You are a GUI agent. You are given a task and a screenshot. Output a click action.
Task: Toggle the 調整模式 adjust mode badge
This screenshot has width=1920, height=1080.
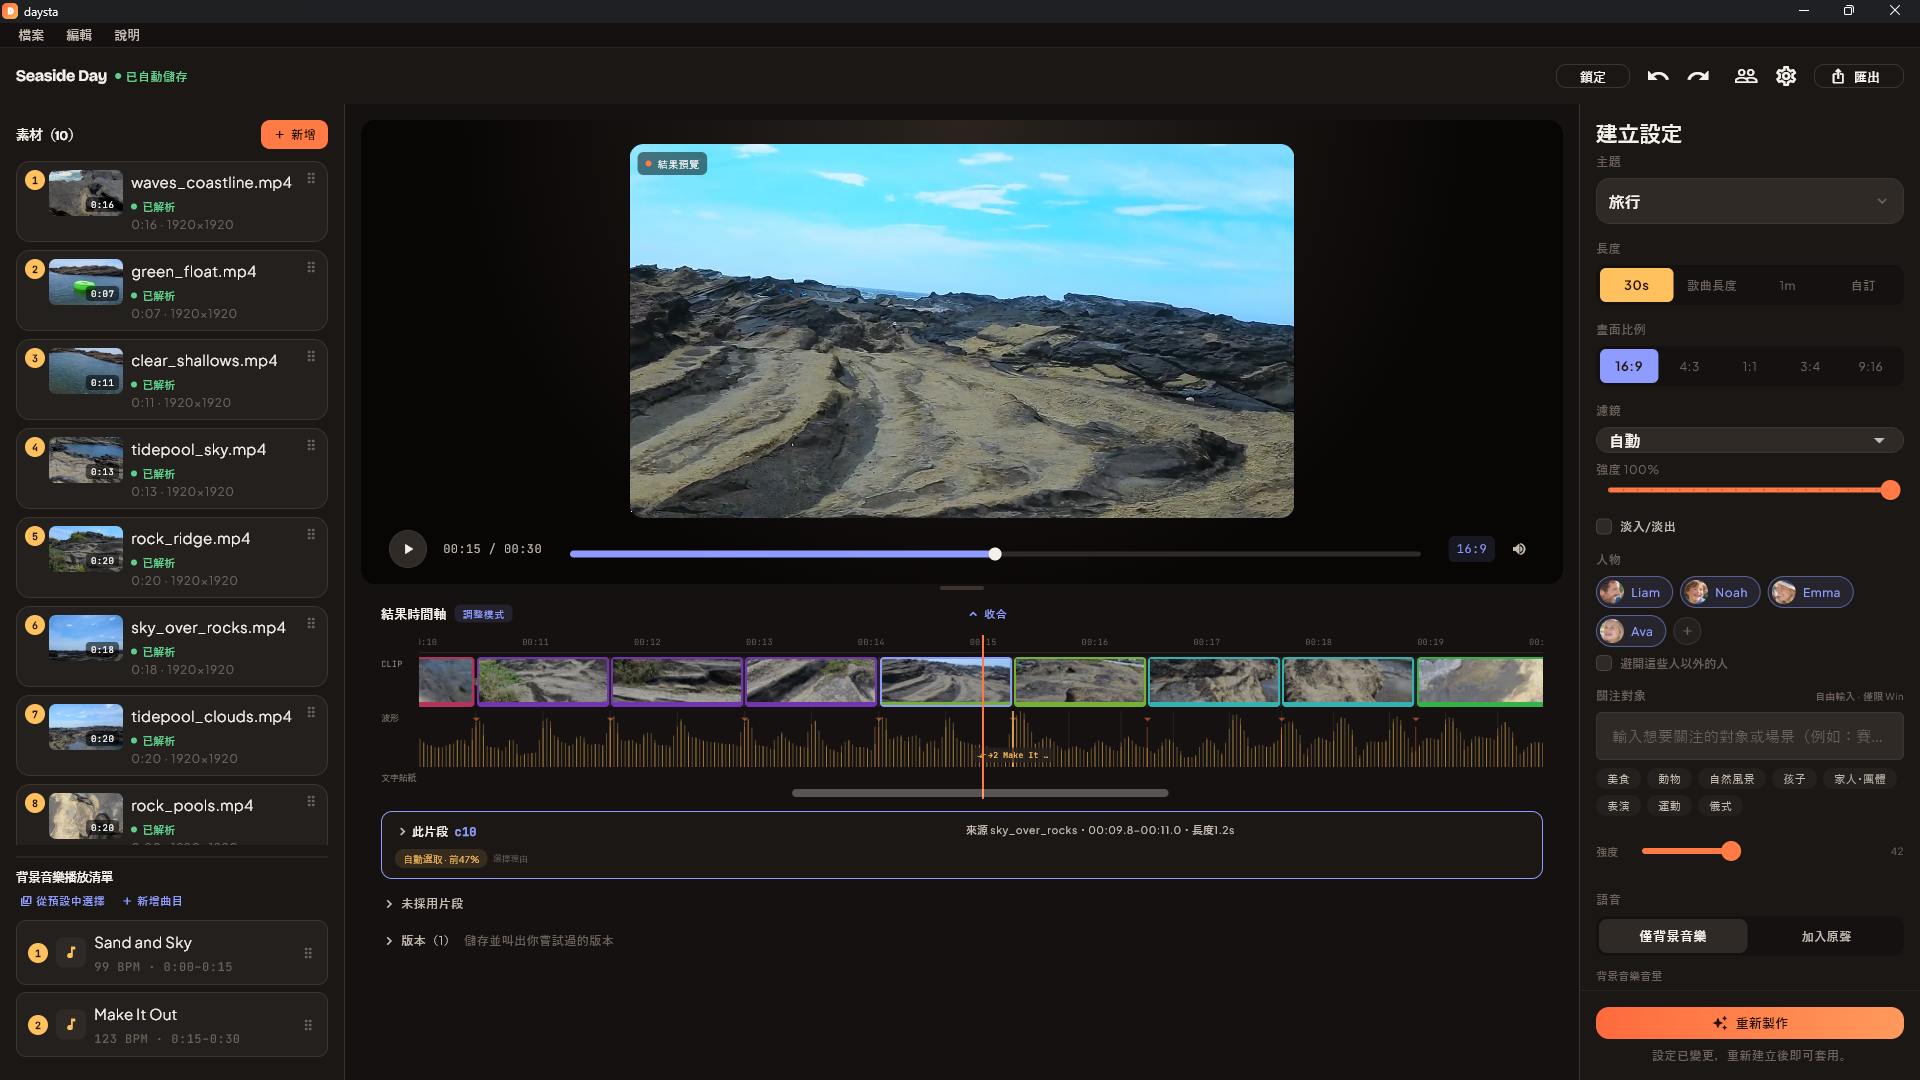(x=484, y=614)
